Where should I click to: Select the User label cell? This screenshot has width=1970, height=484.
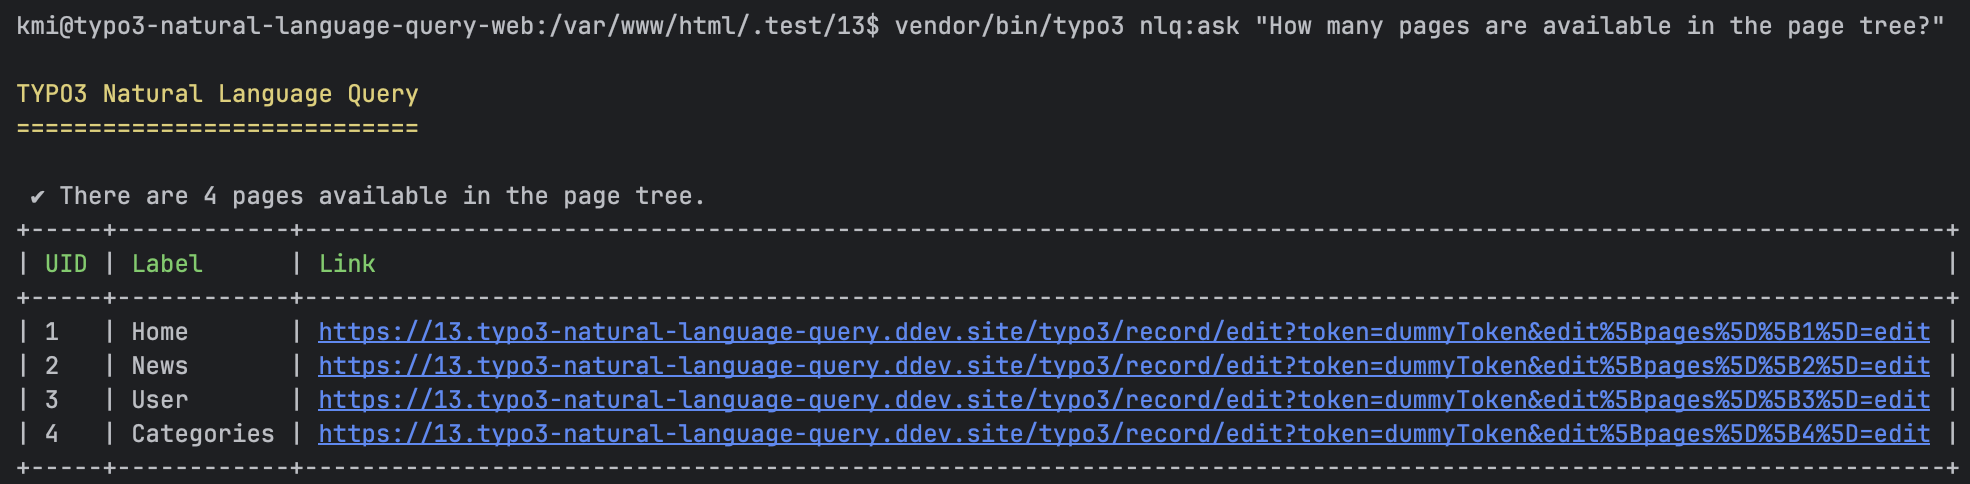pyautogui.click(x=160, y=400)
